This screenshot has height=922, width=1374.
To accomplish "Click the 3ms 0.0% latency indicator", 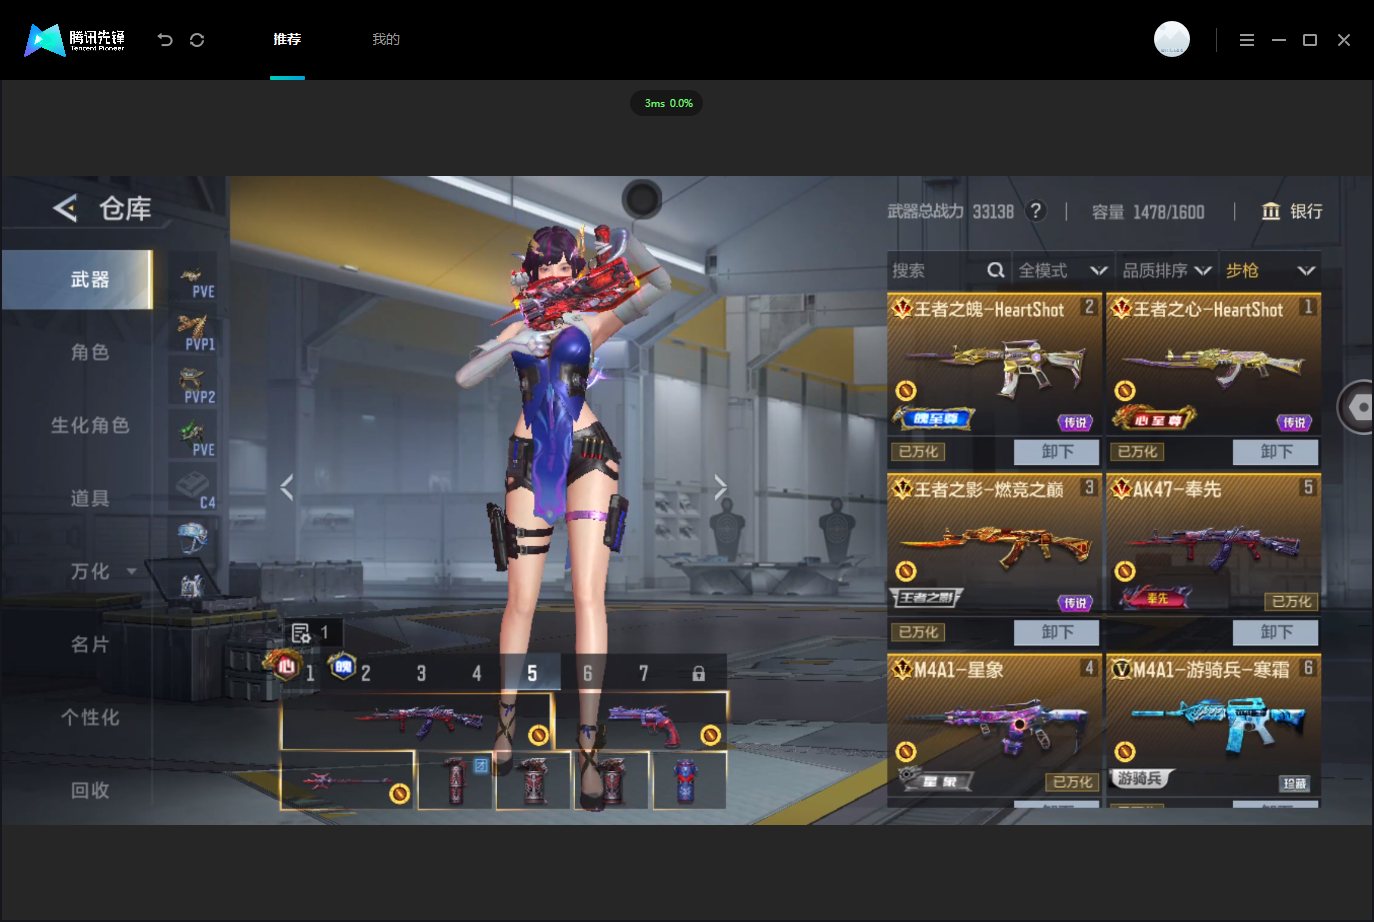I will pos(667,103).
